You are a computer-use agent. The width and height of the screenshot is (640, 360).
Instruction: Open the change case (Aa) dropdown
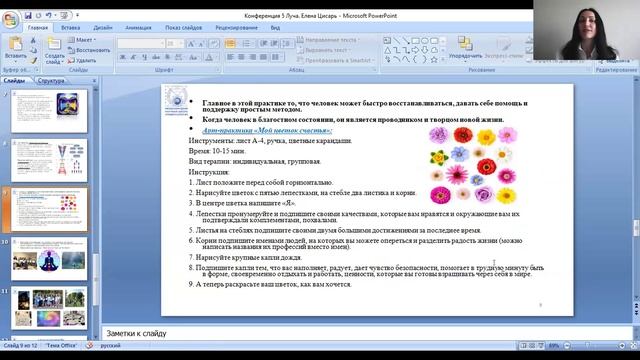pyautogui.click(x=193, y=58)
